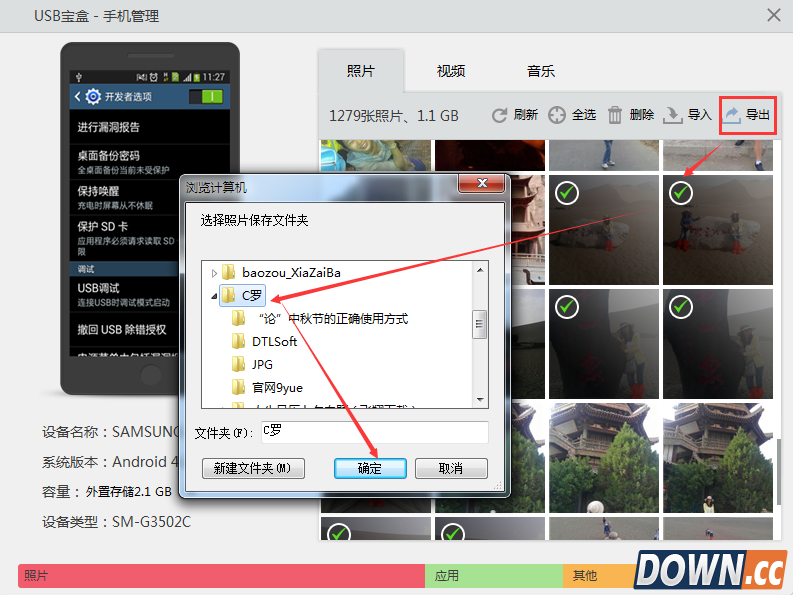This screenshot has width=793, height=595.
Task: Untick the bottom-left photo's checkmark
Action: (x=339, y=533)
